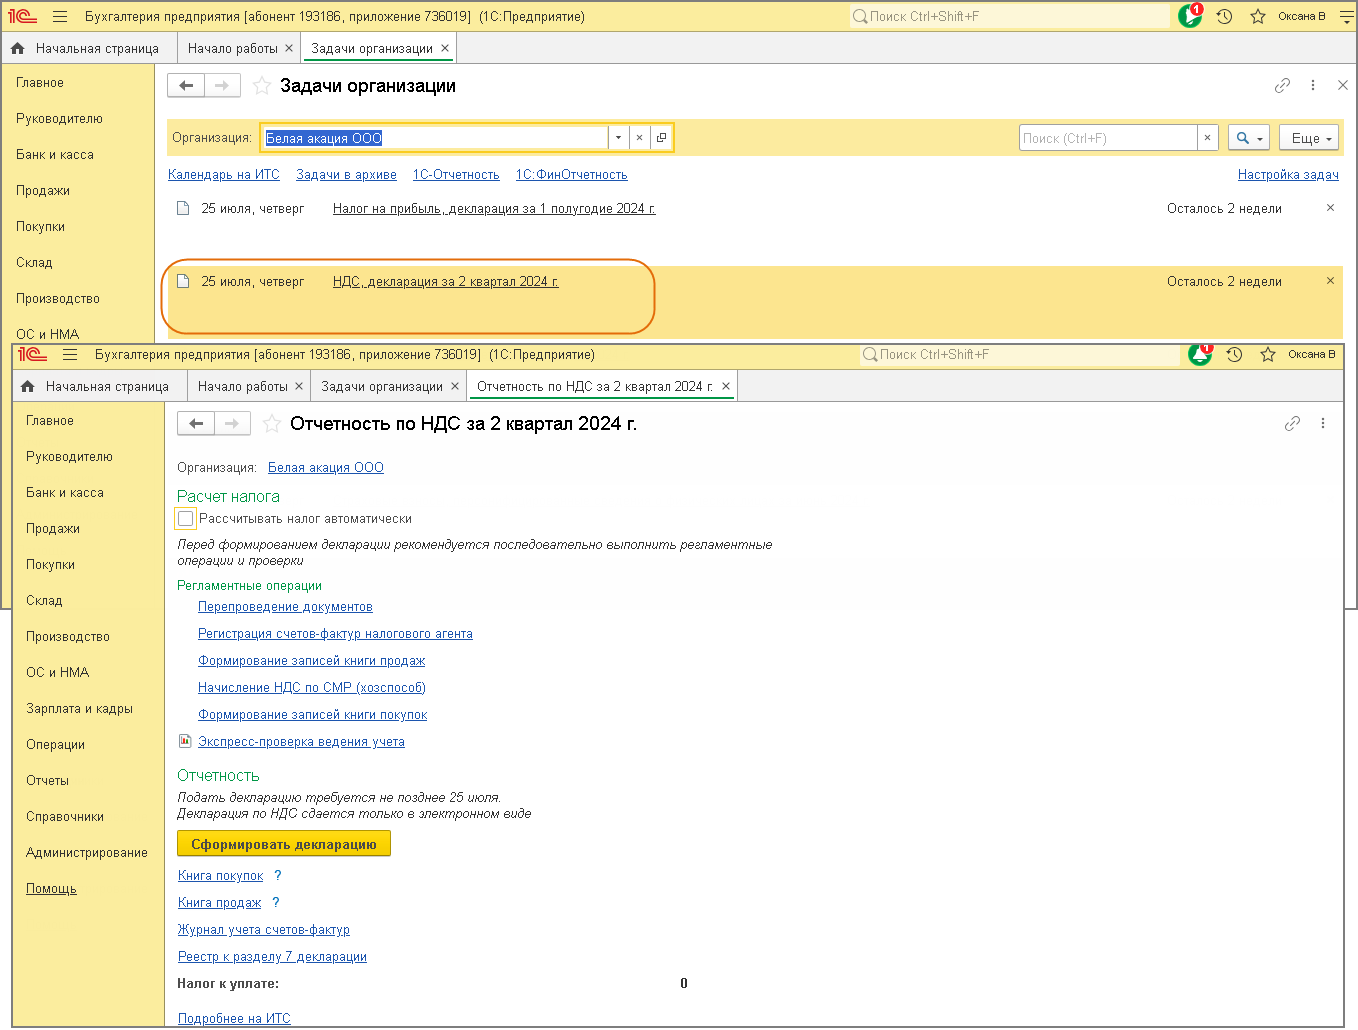
Task: Open Календарь на ИТС link
Action: (224, 175)
